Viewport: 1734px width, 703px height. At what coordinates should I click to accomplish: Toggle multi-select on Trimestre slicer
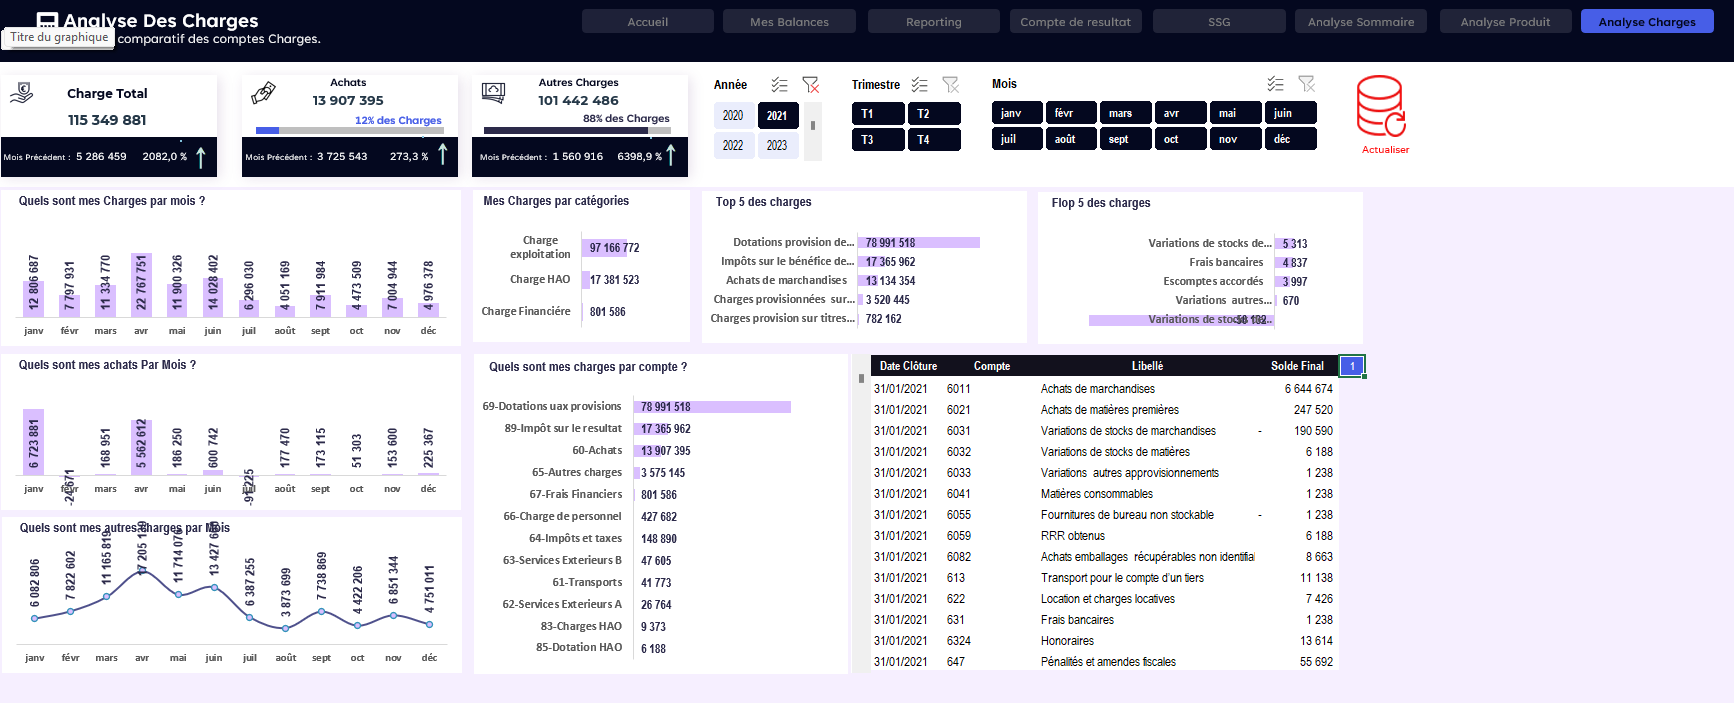(920, 85)
